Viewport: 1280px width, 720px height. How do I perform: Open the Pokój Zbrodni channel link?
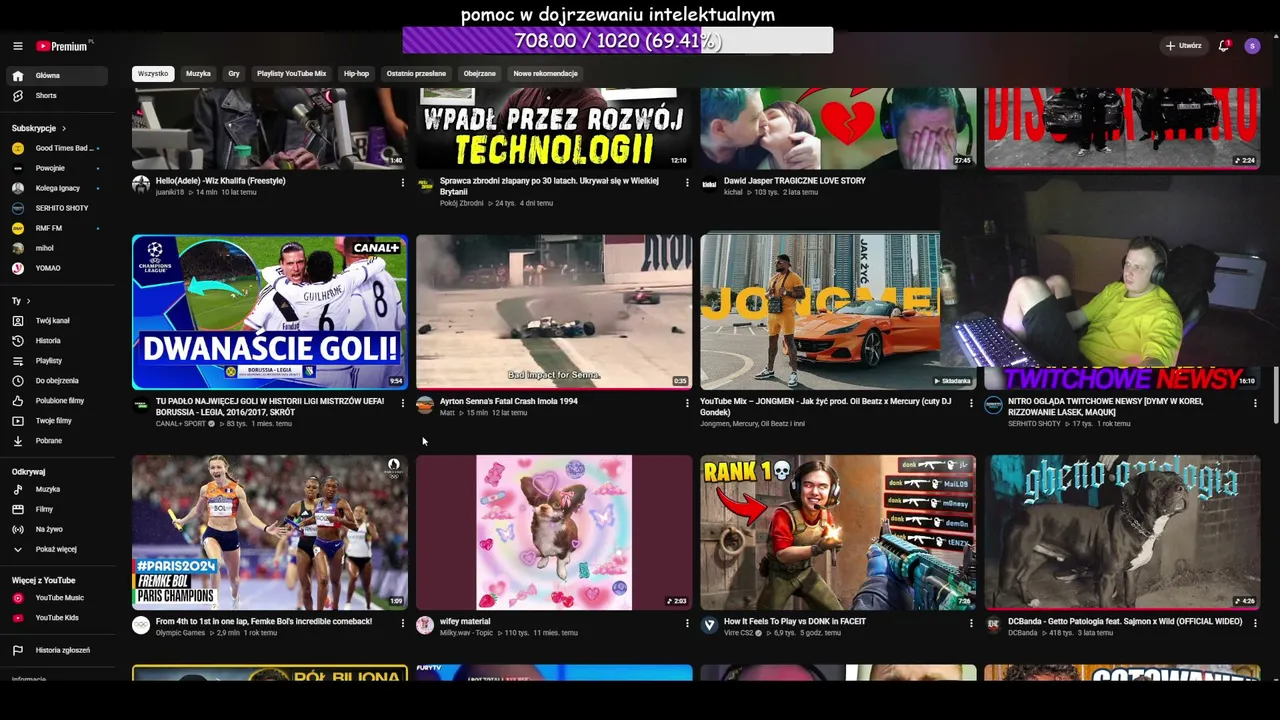click(462, 204)
